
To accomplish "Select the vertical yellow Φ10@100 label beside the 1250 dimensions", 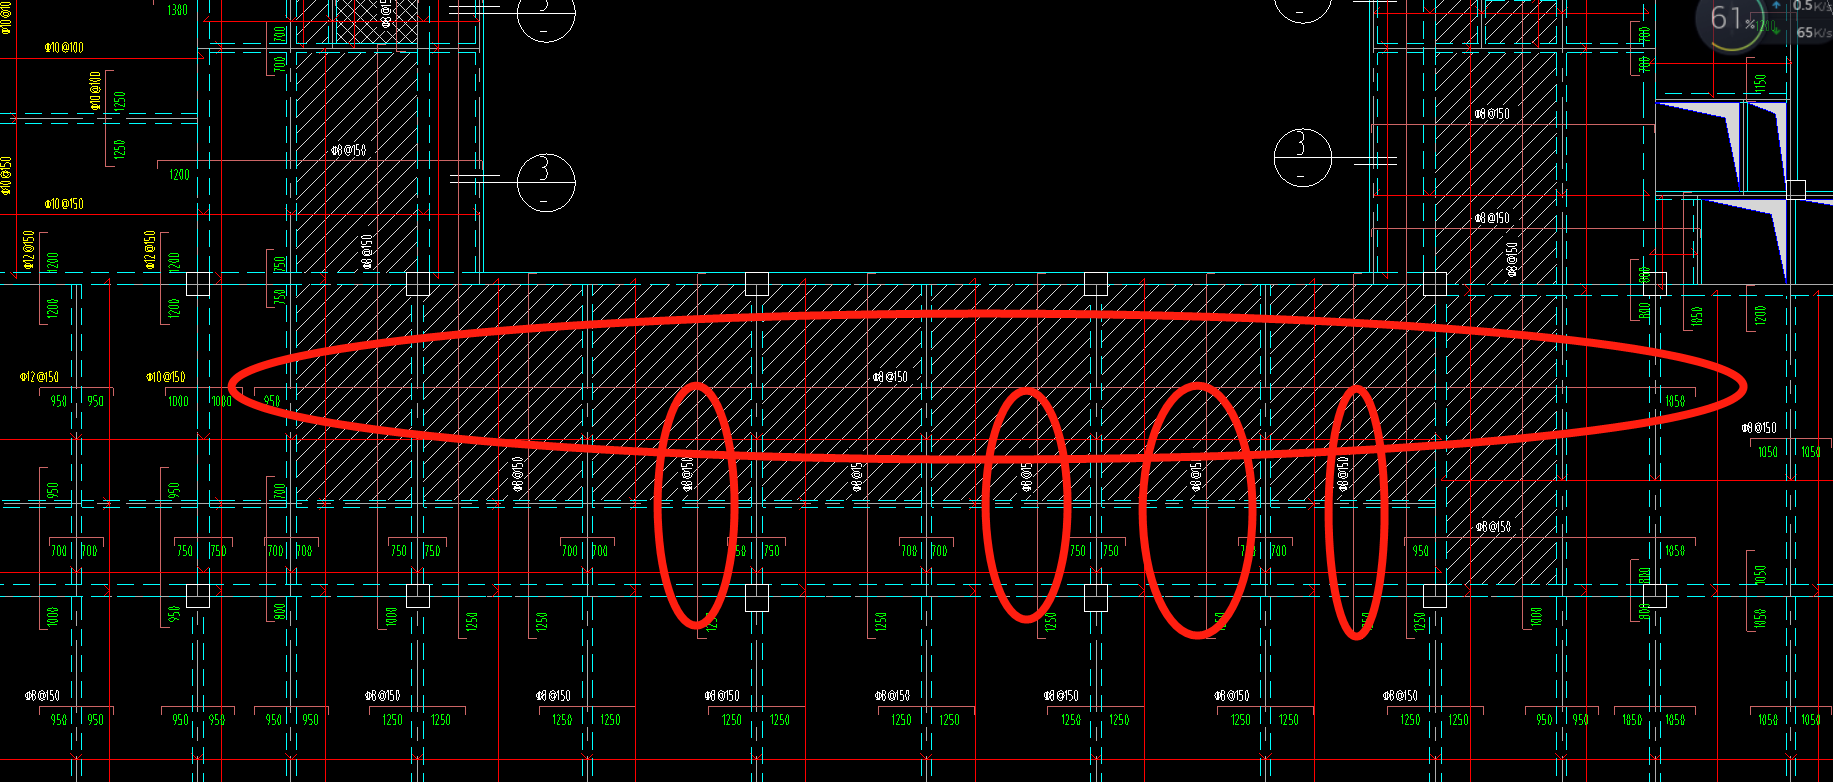I will tap(95, 91).
